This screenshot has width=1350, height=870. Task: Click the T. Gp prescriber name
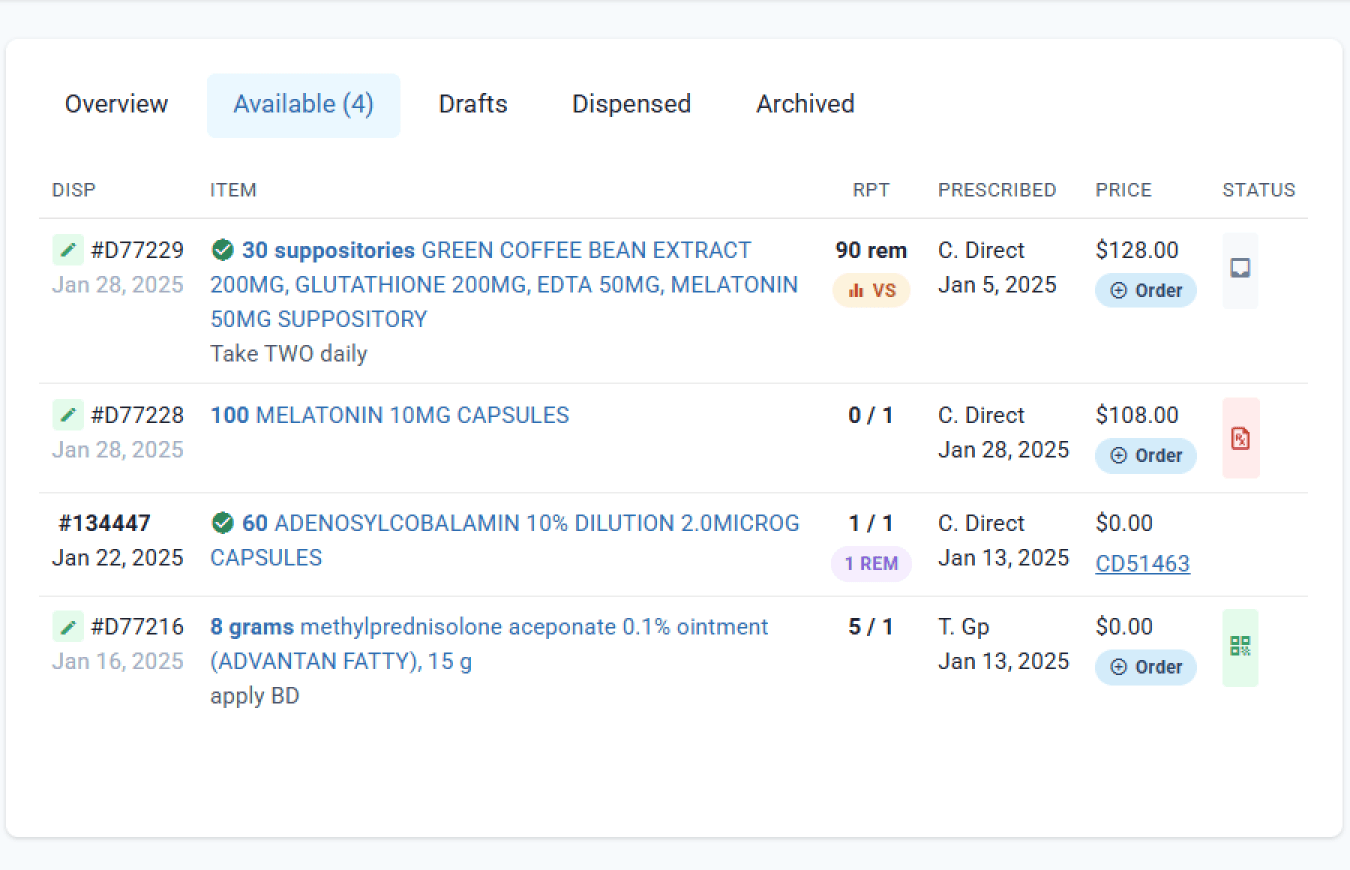tap(964, 627)
